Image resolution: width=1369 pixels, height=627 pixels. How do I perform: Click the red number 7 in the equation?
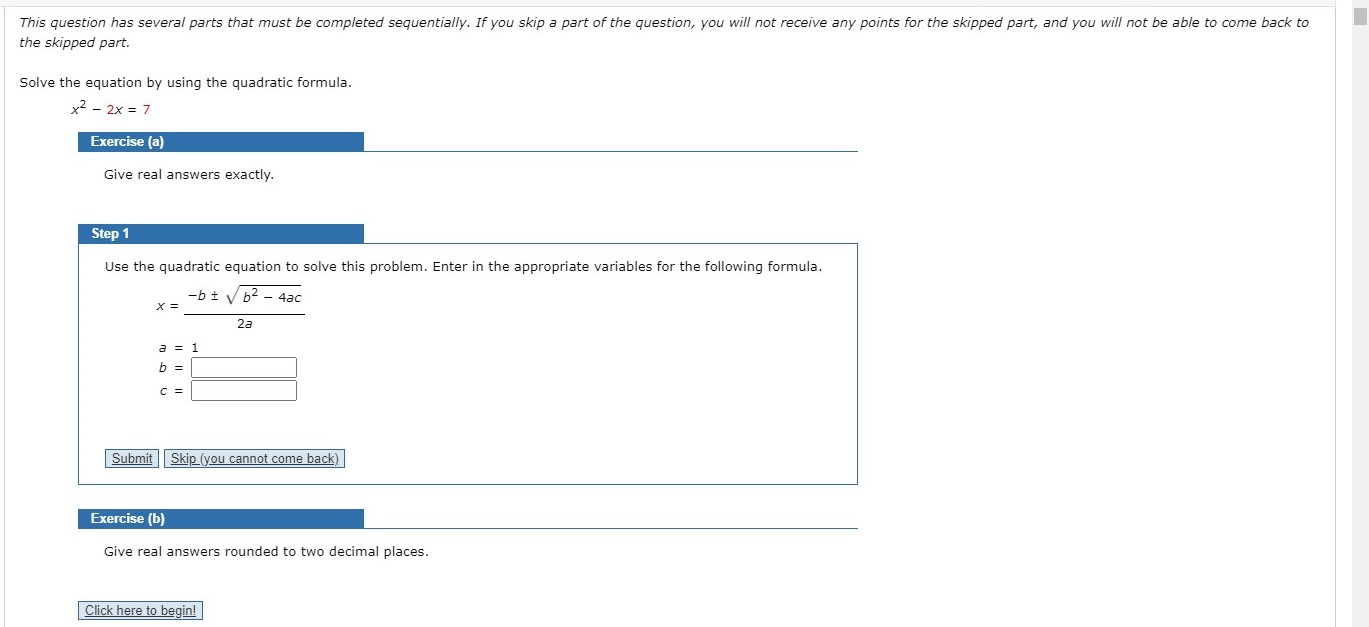[x=146, y=108]
